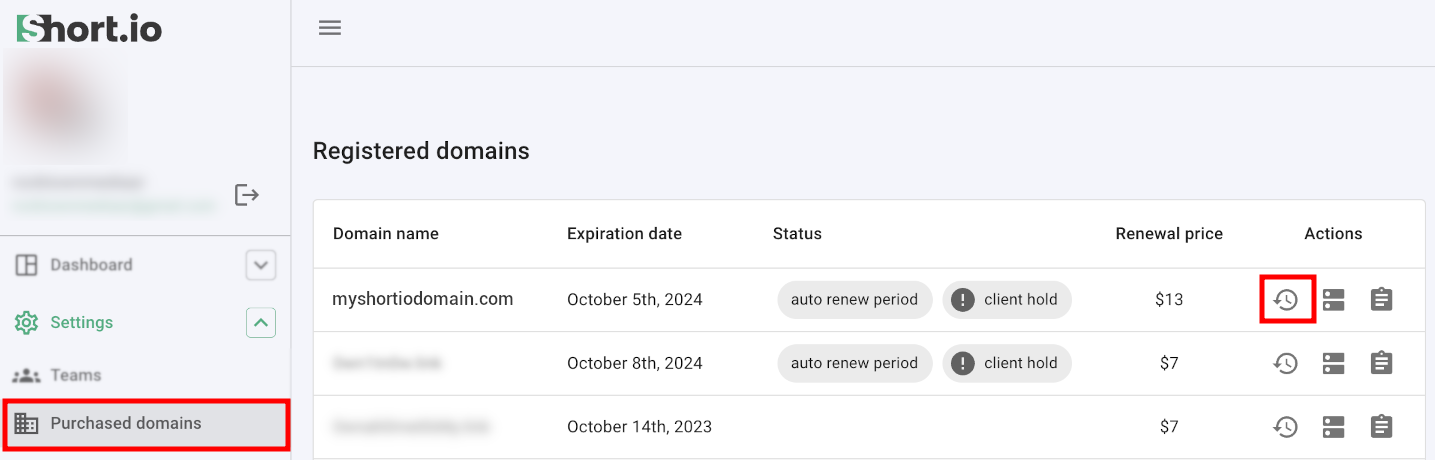Open the Dashboard menu item
1435x460 pixels.
91,265
